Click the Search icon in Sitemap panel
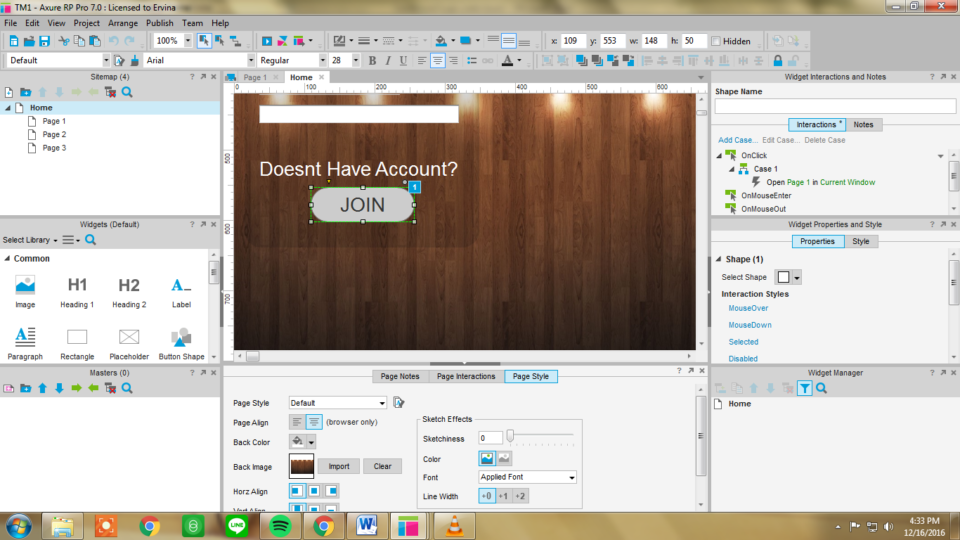This screenshot has width=960, height=540. pos(127,92)
